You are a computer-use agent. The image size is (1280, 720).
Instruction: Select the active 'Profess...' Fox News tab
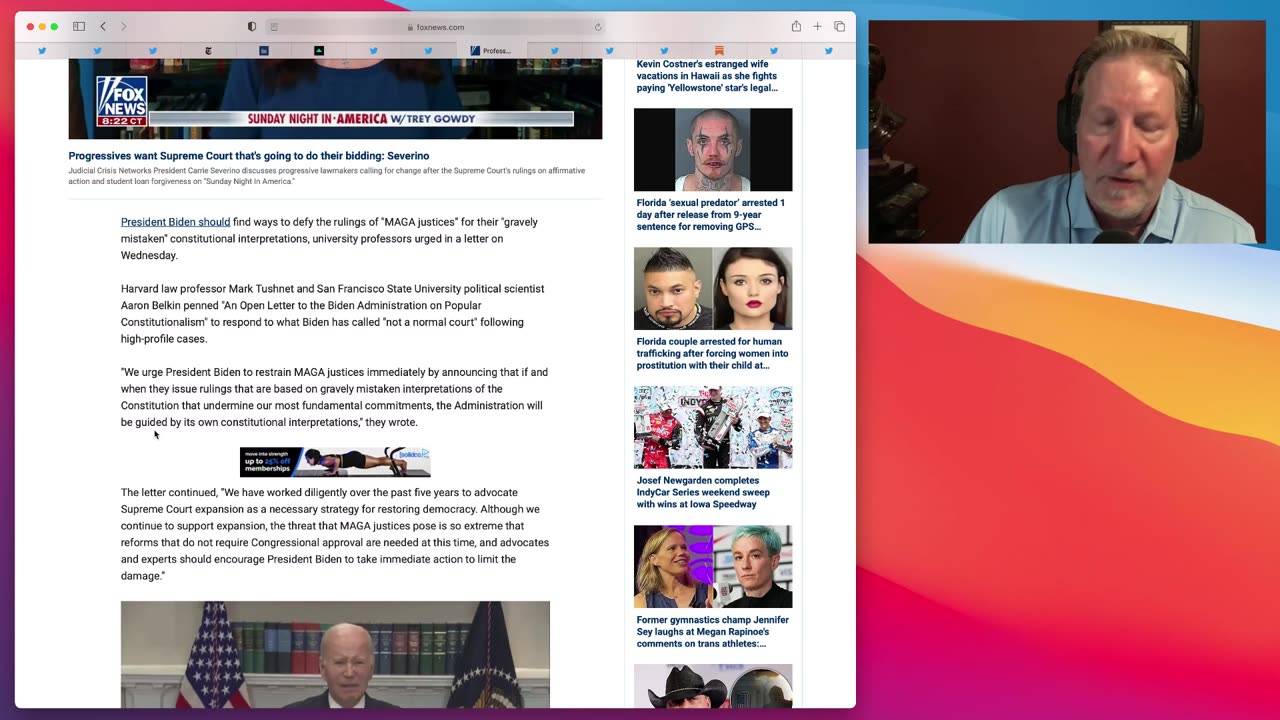[x=491, y=51]
